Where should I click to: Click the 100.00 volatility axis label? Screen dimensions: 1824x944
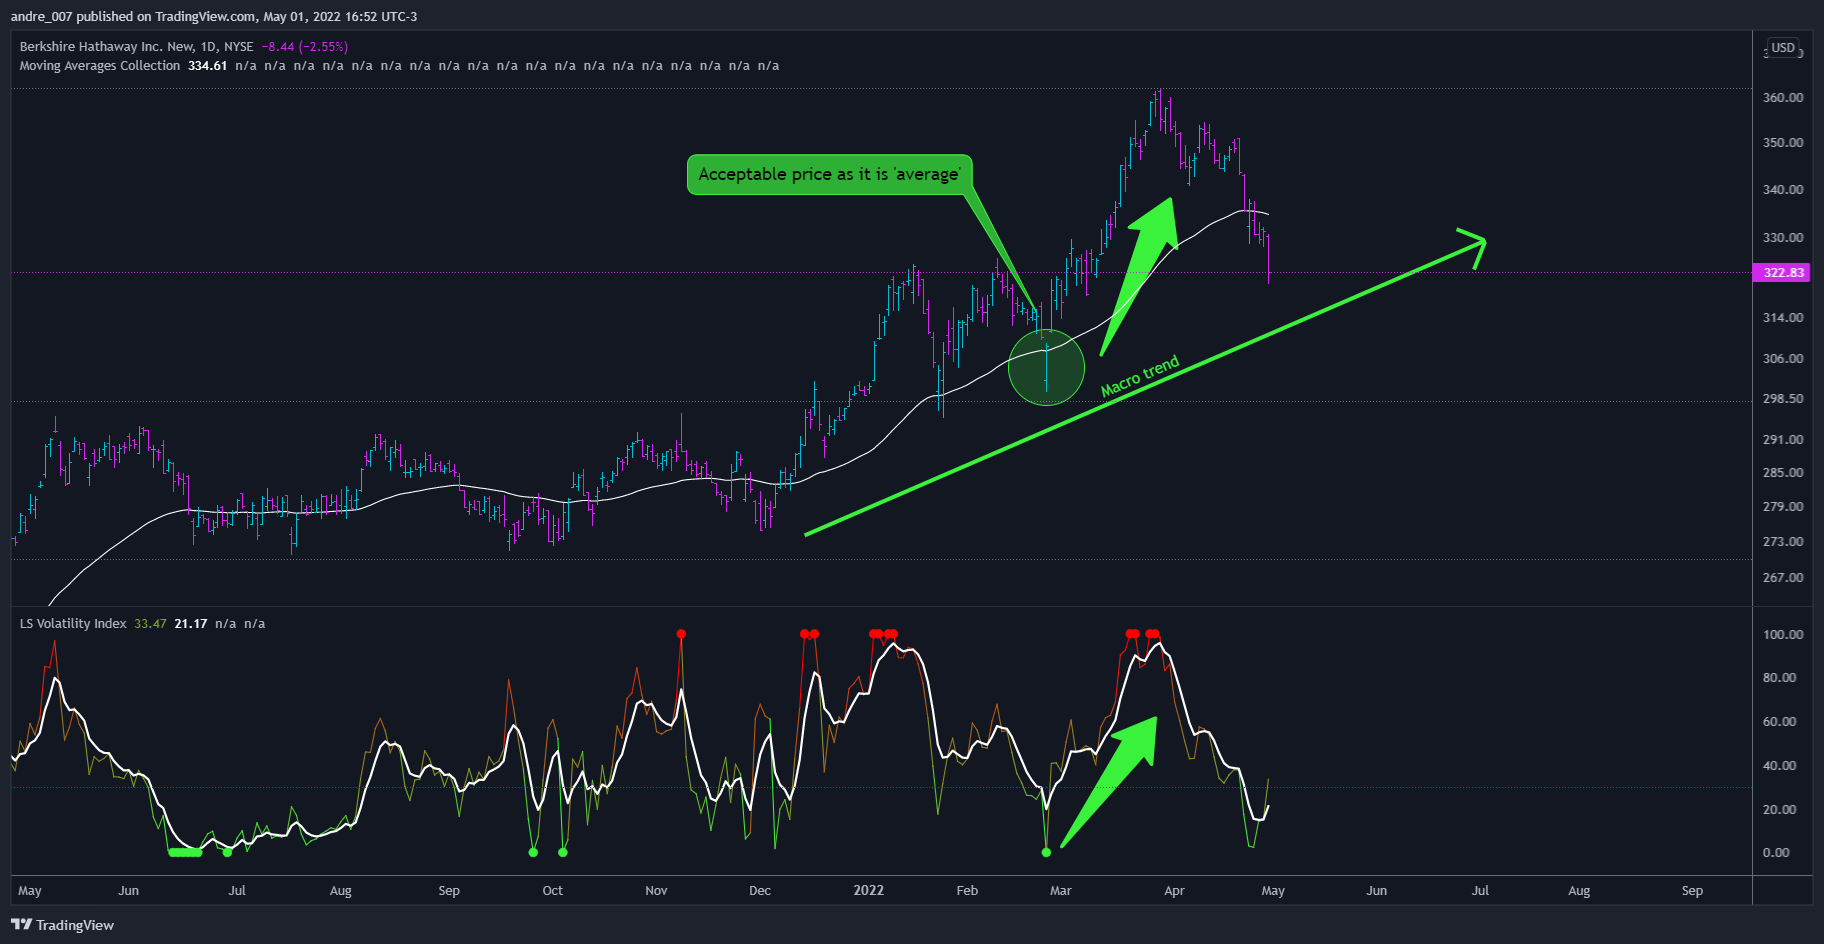tap(1783, 635)
